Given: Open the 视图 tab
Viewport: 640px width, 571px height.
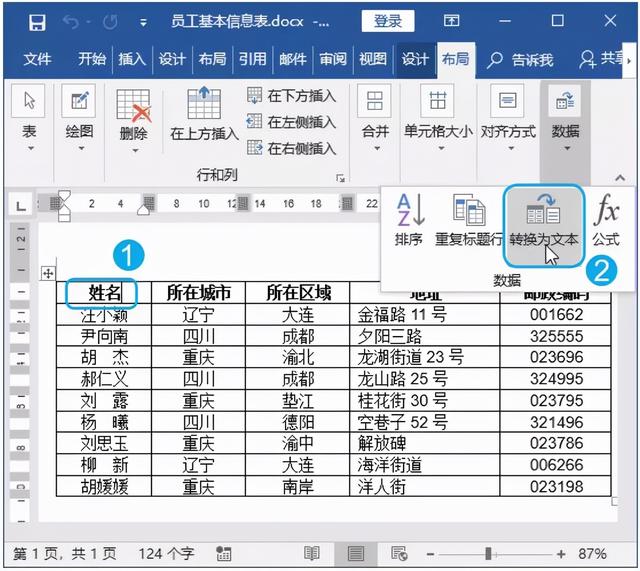Looking at the screenshot, I should [373, 59].
